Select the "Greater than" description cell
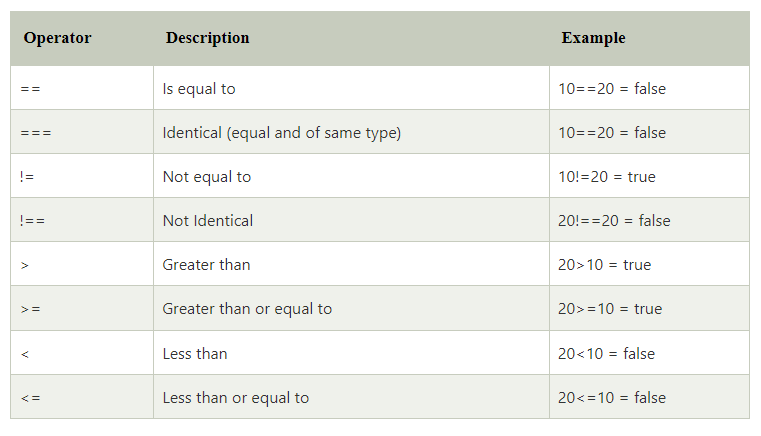The width and height of the screenshot is (761, 436). click(206, 265)
